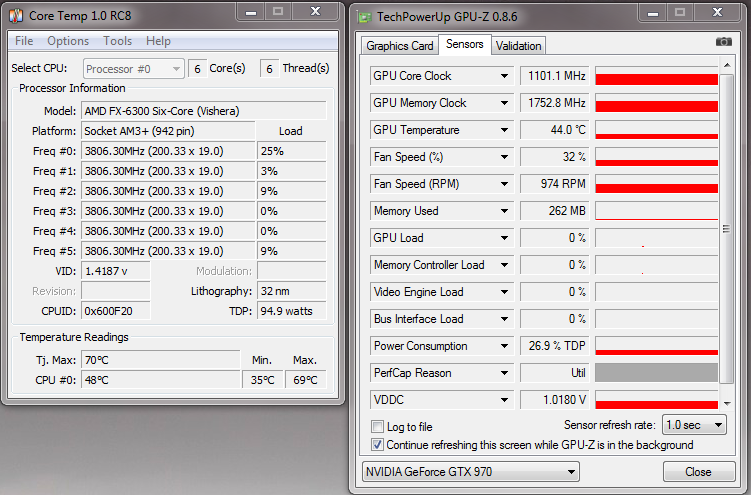Open the Options menu in Core Temp
751x495 pixels.
point(68,41)
